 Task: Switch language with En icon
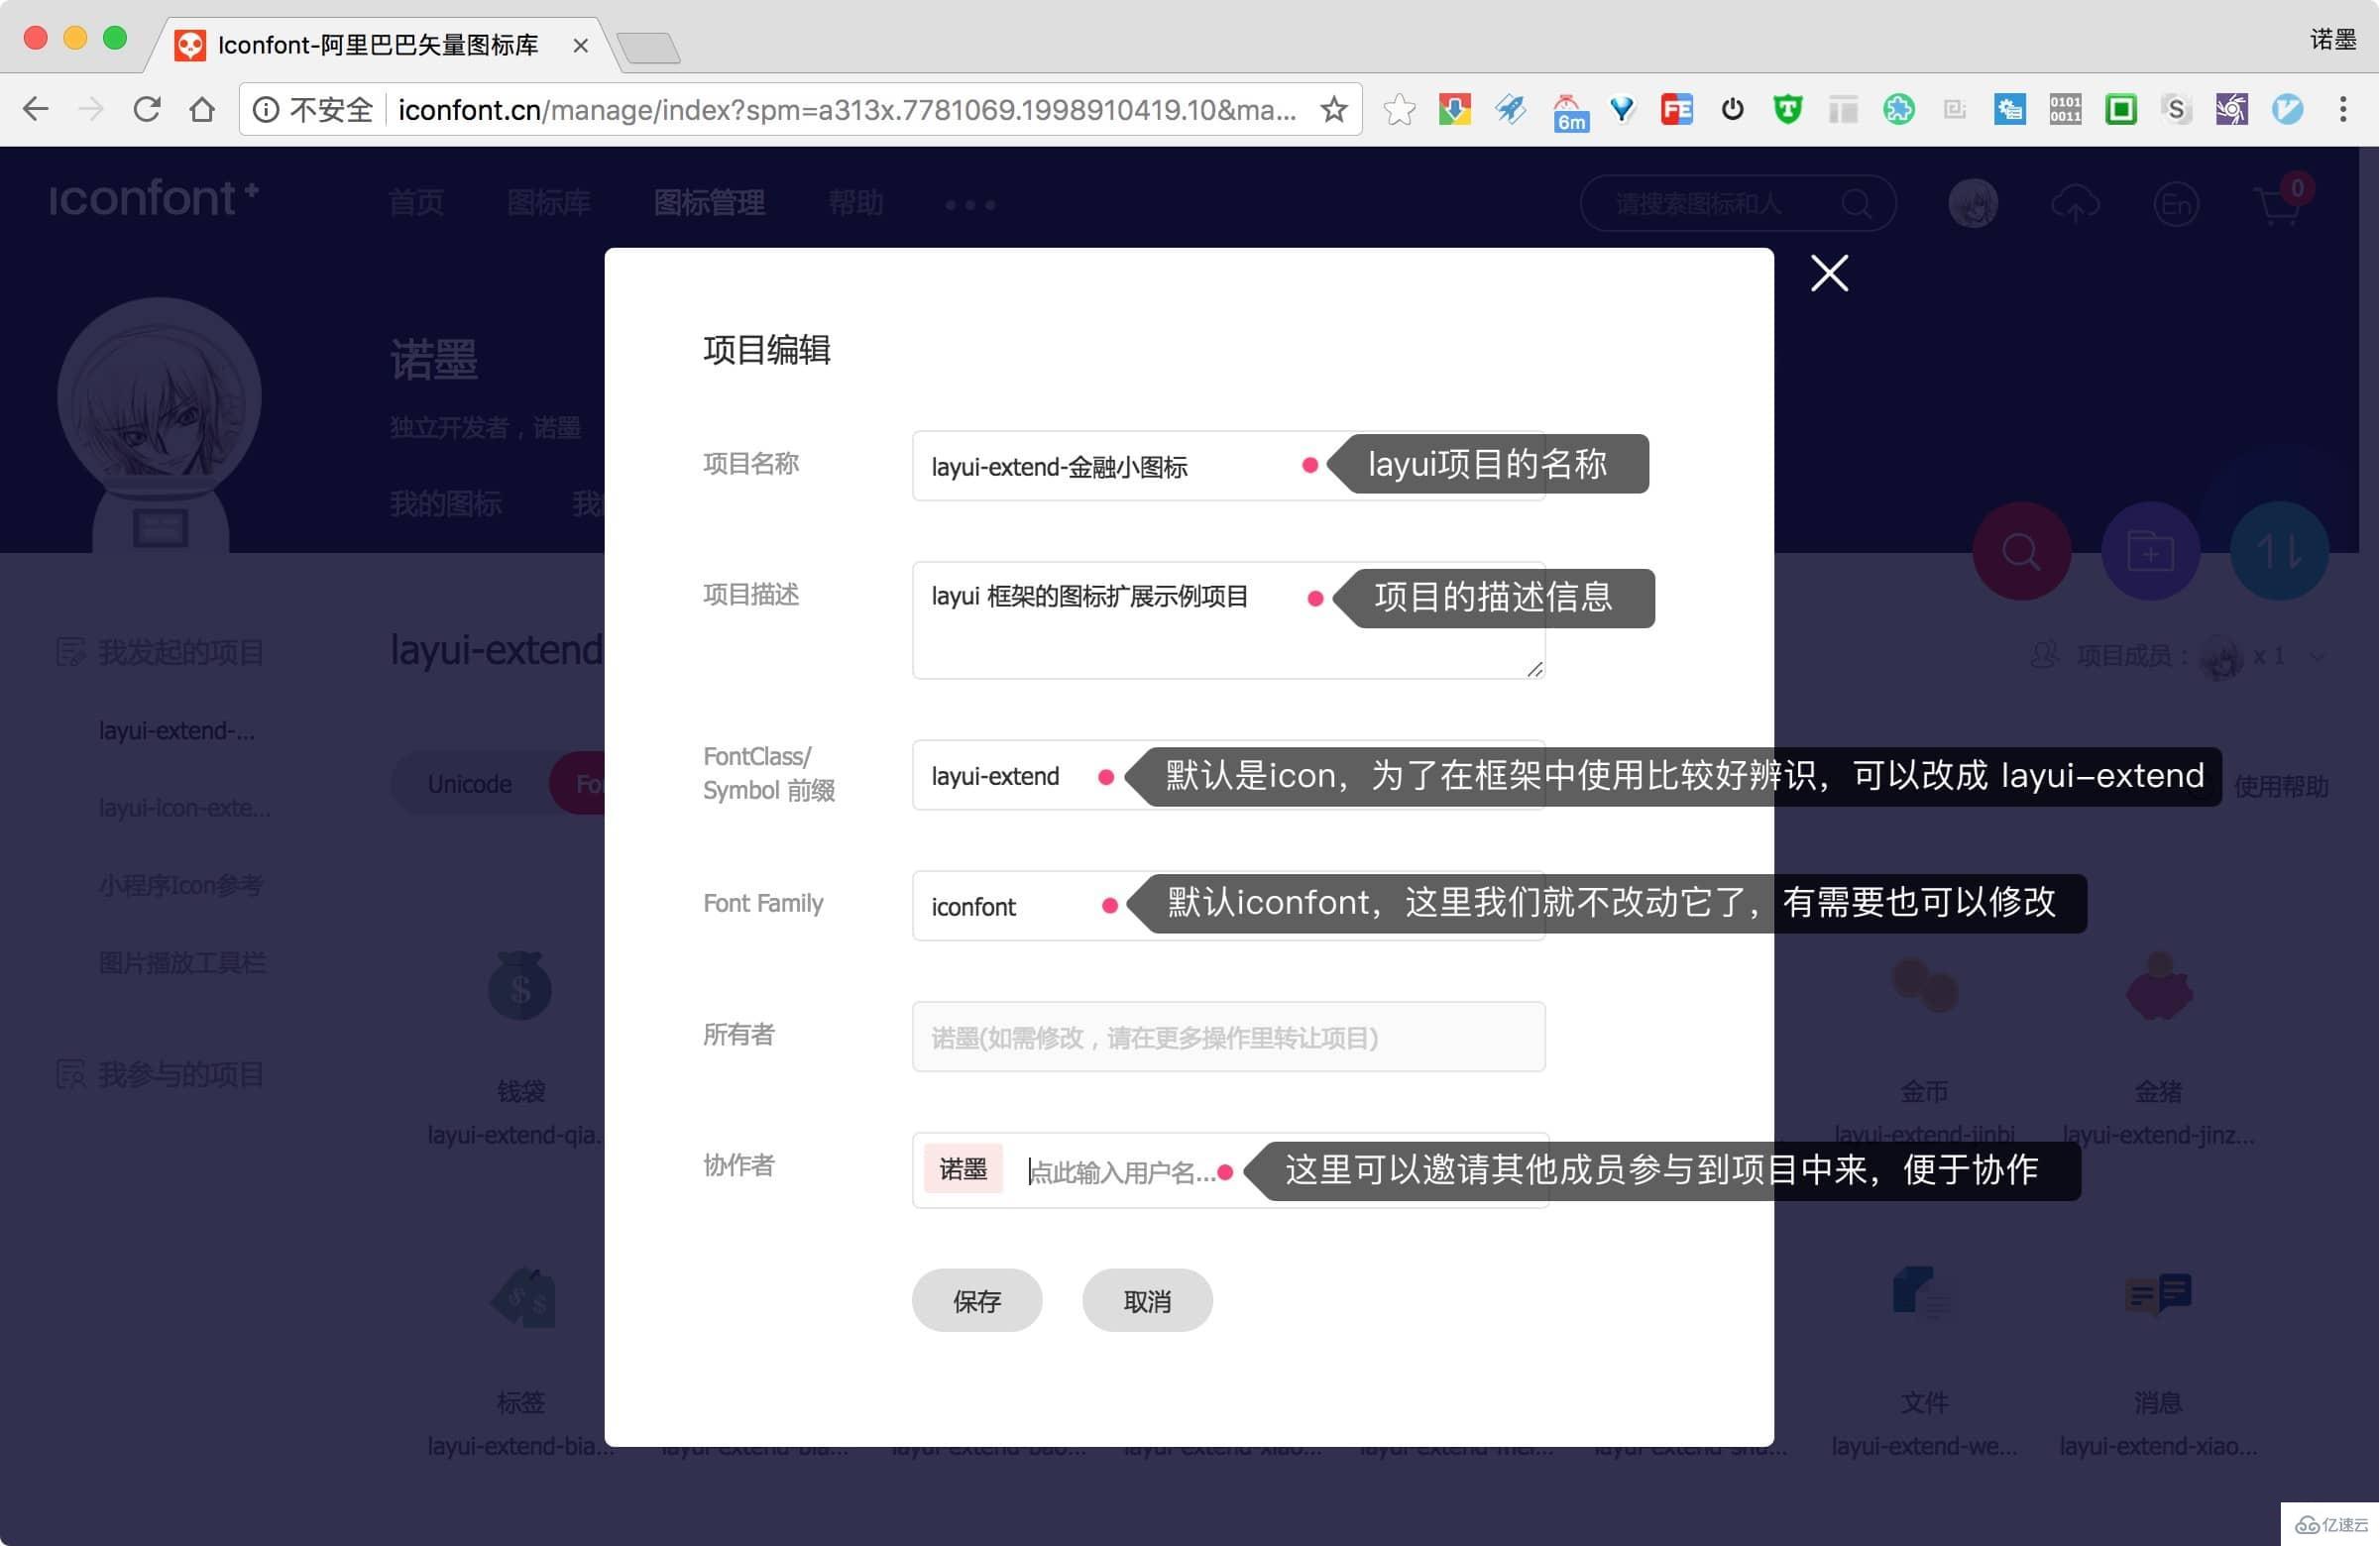point(2175,204)
